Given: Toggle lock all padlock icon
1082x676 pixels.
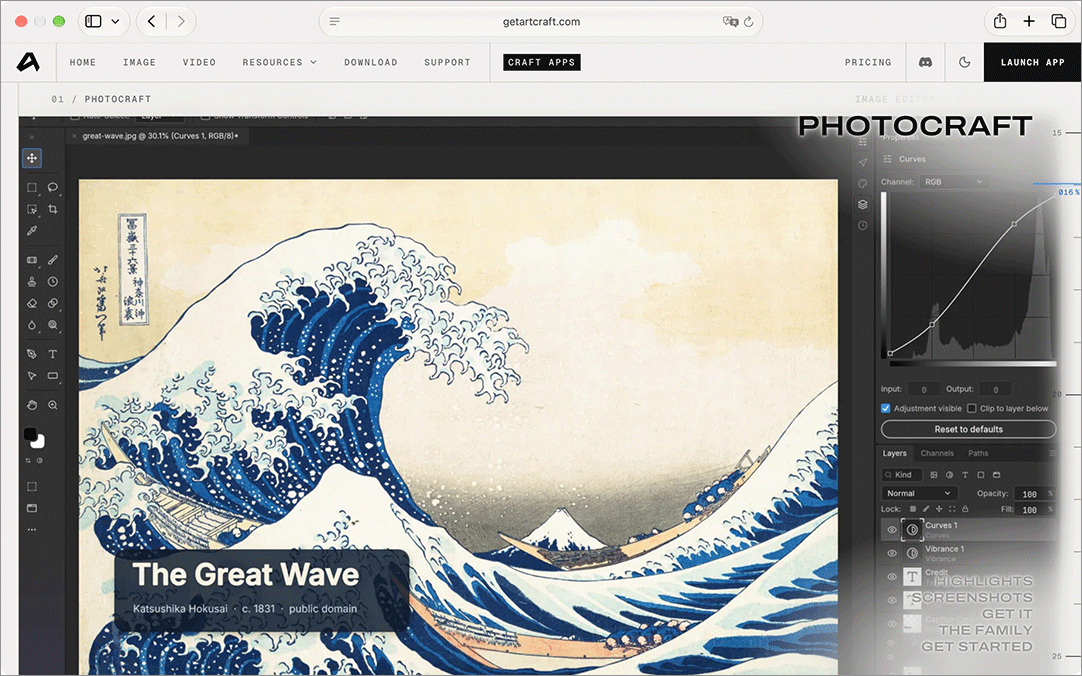Looking at the screenshot, I should coord(965,509).
